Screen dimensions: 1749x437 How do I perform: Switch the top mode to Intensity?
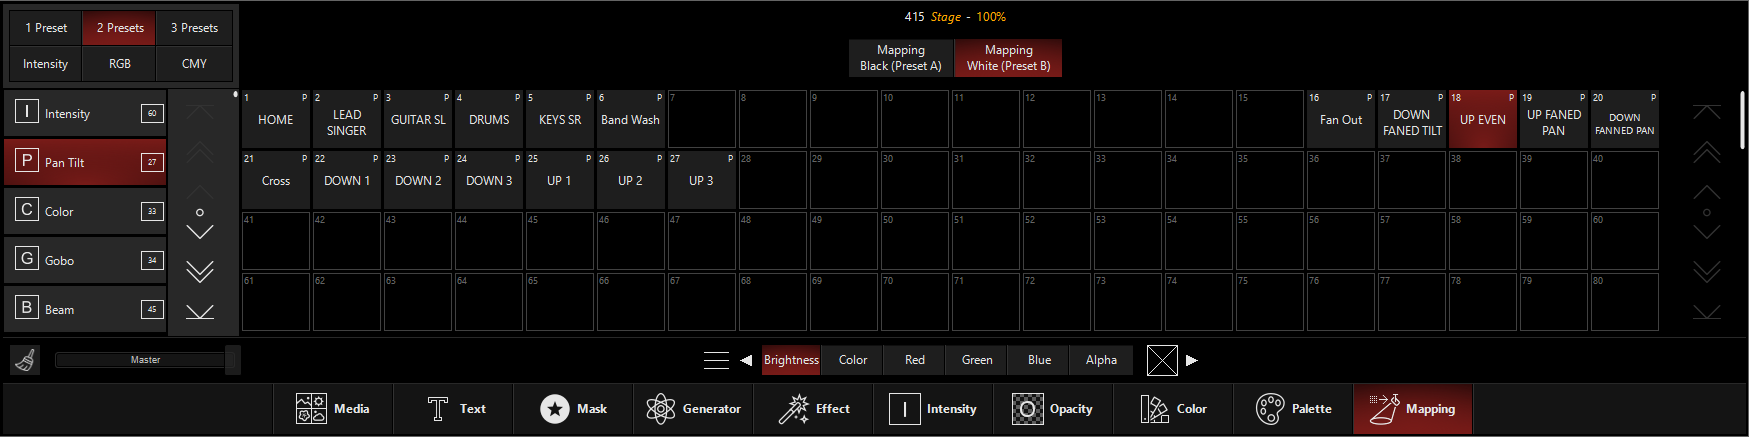click(x=46, y=63)
